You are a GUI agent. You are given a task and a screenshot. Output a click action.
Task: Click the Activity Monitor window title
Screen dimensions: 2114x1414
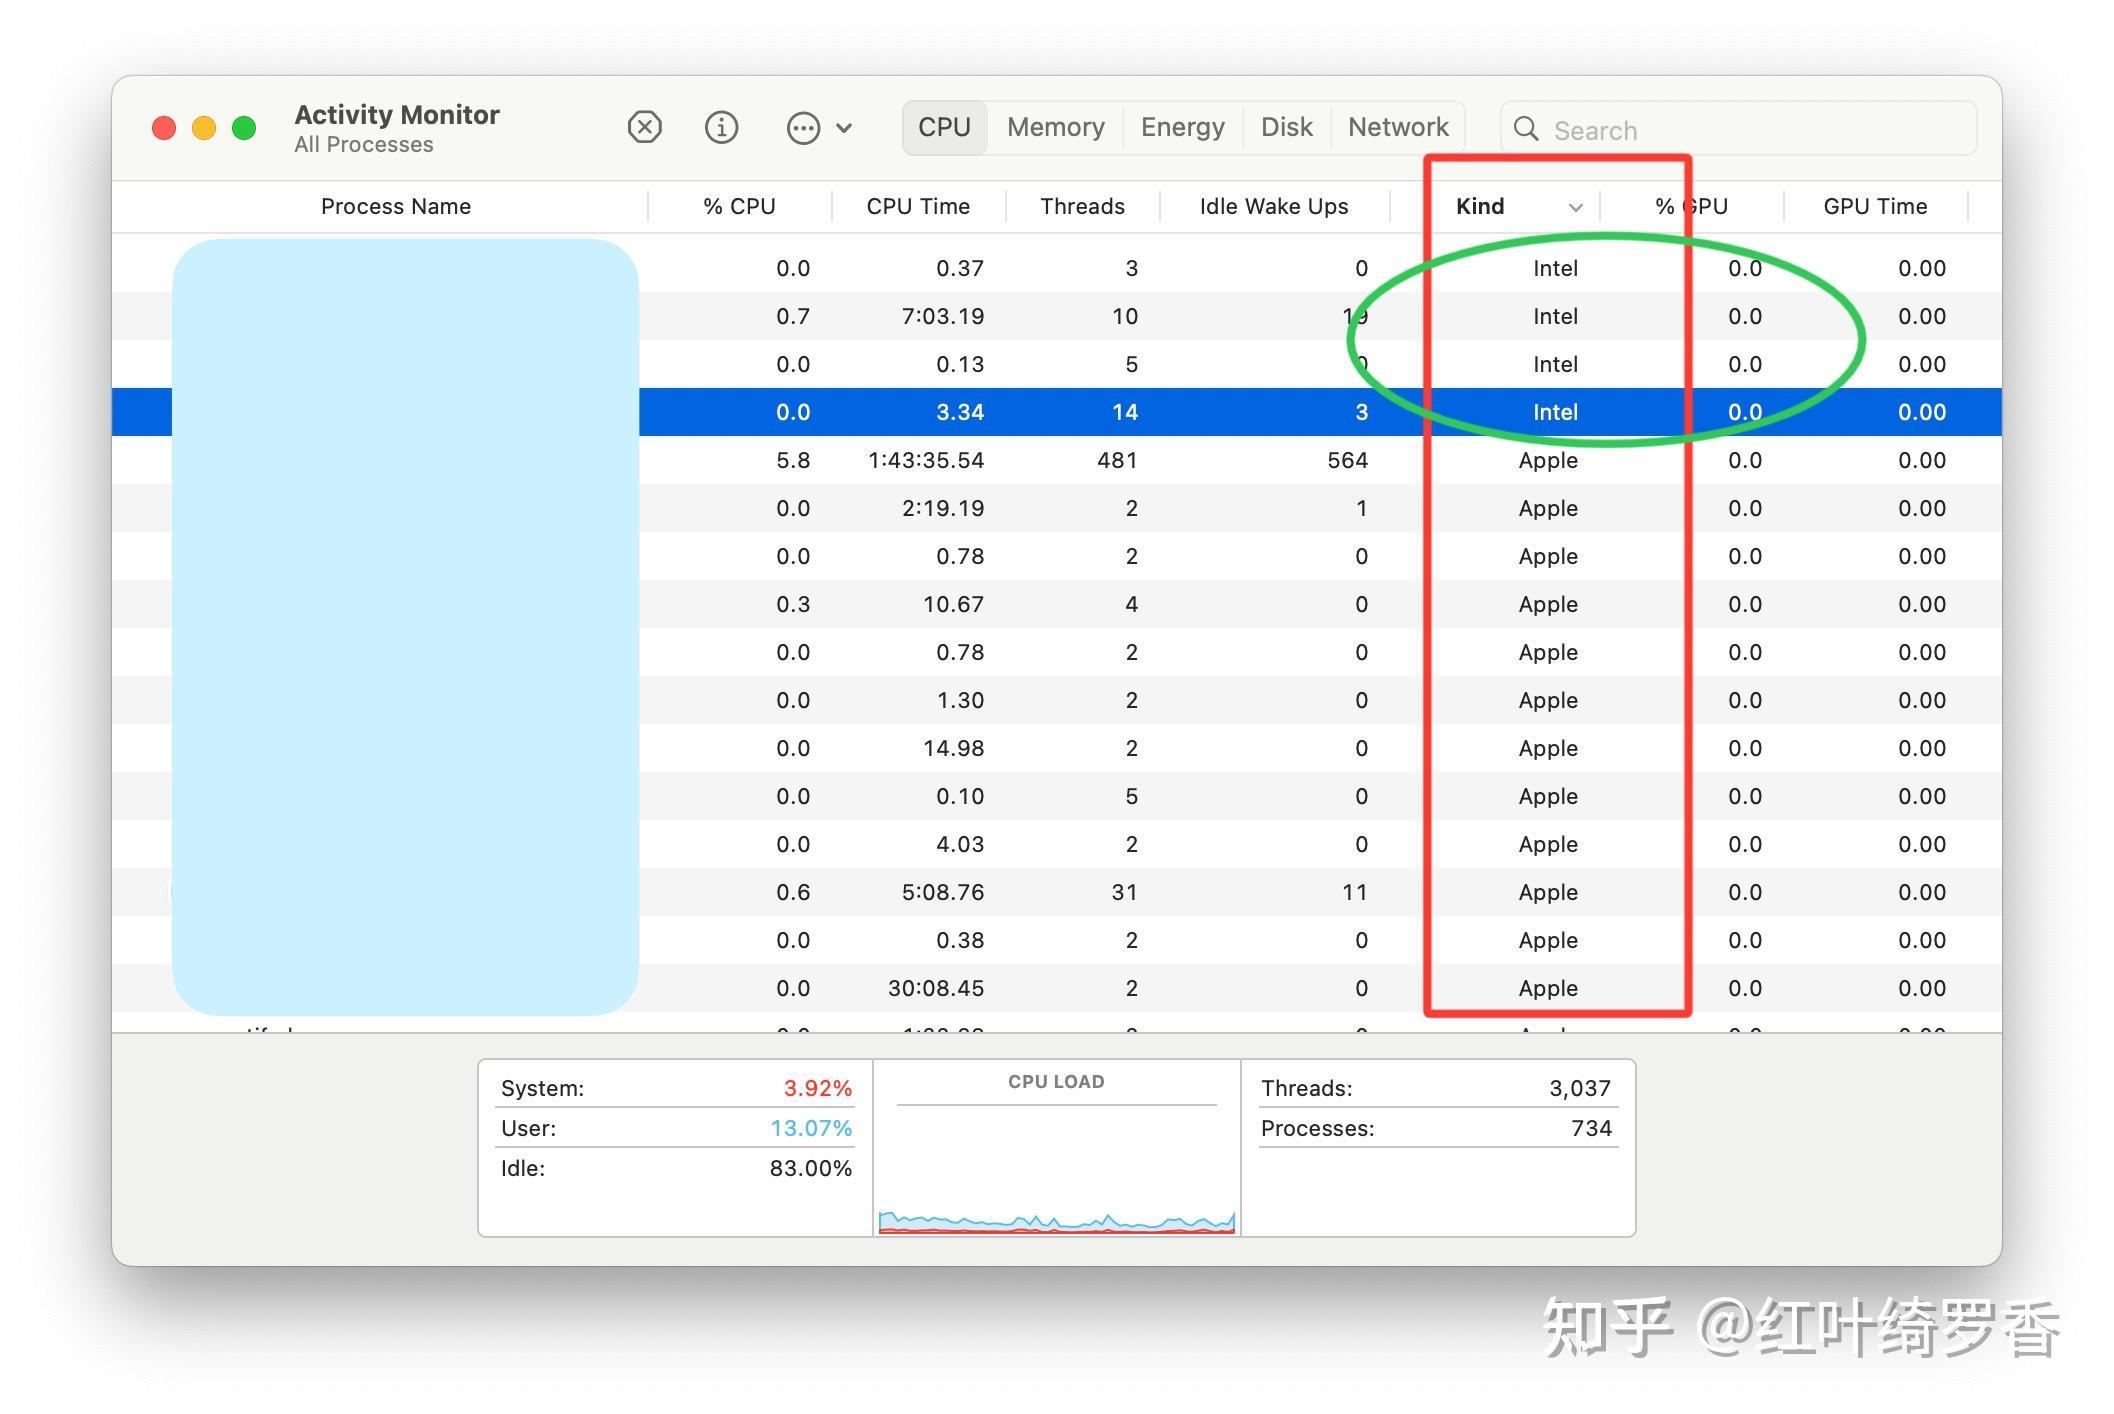[396, 114]
